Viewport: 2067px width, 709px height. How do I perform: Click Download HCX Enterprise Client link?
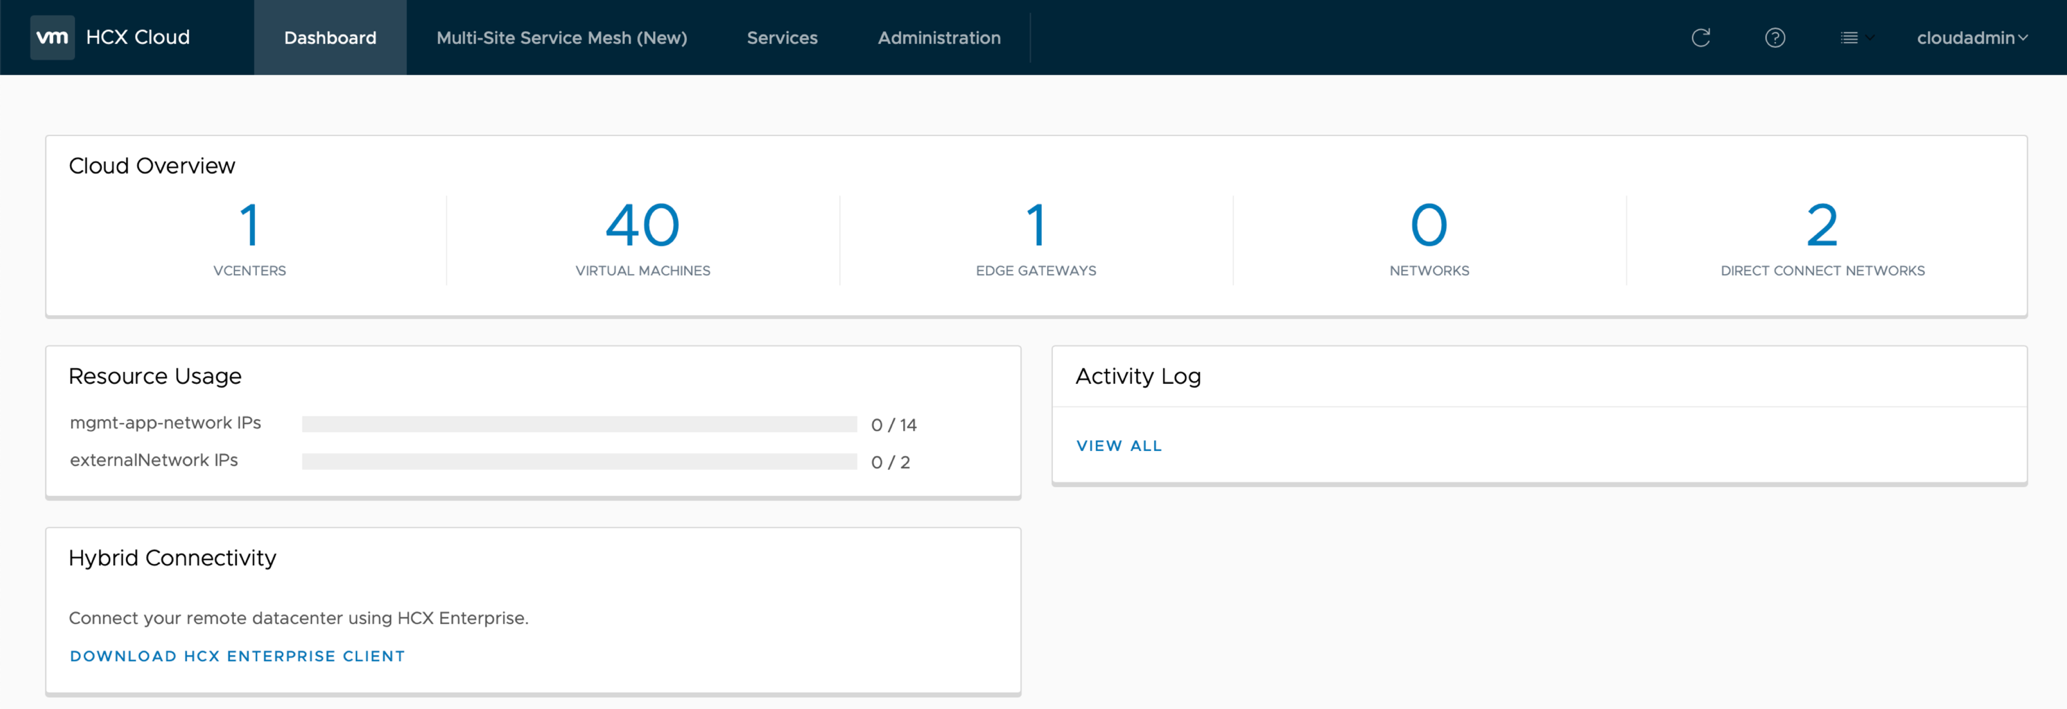pyautogui.click(x=237, y=656)
